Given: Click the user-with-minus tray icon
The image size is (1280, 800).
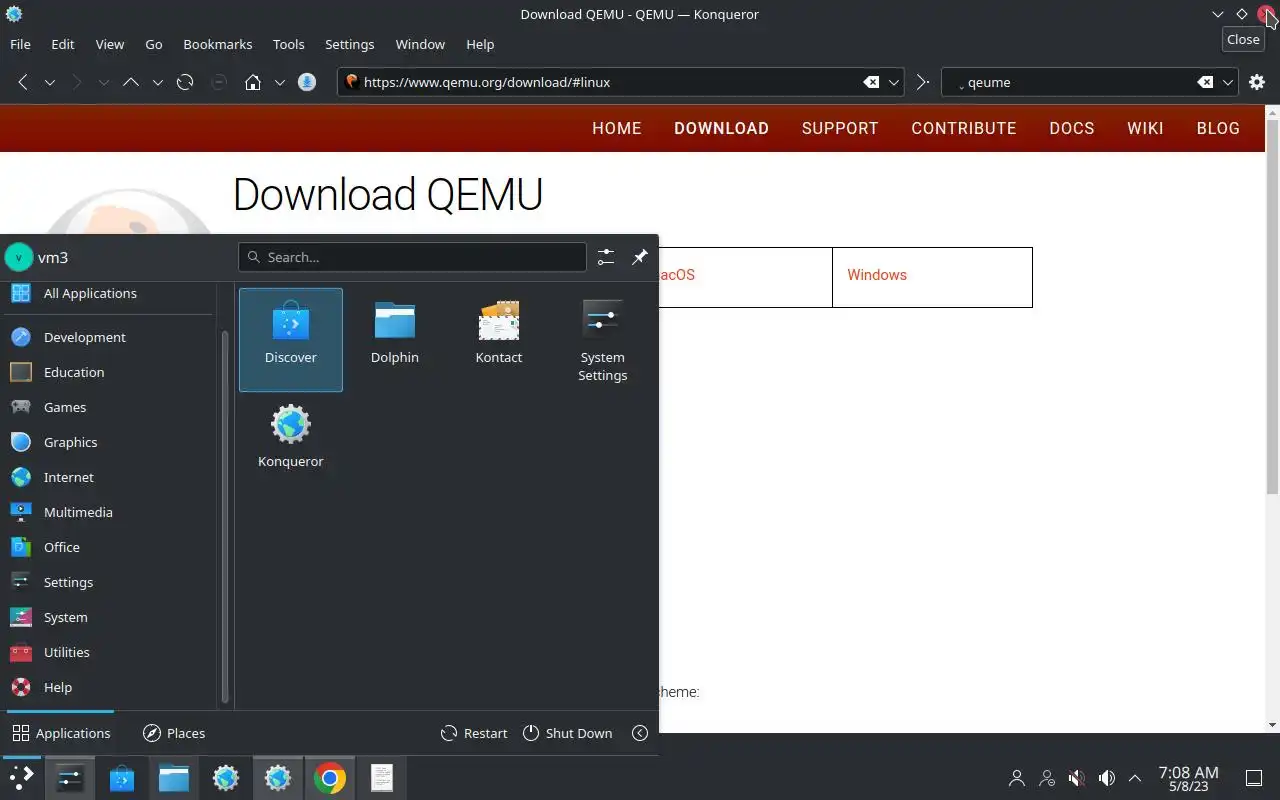Looking at the screenshot, I should pos(1047,778).
